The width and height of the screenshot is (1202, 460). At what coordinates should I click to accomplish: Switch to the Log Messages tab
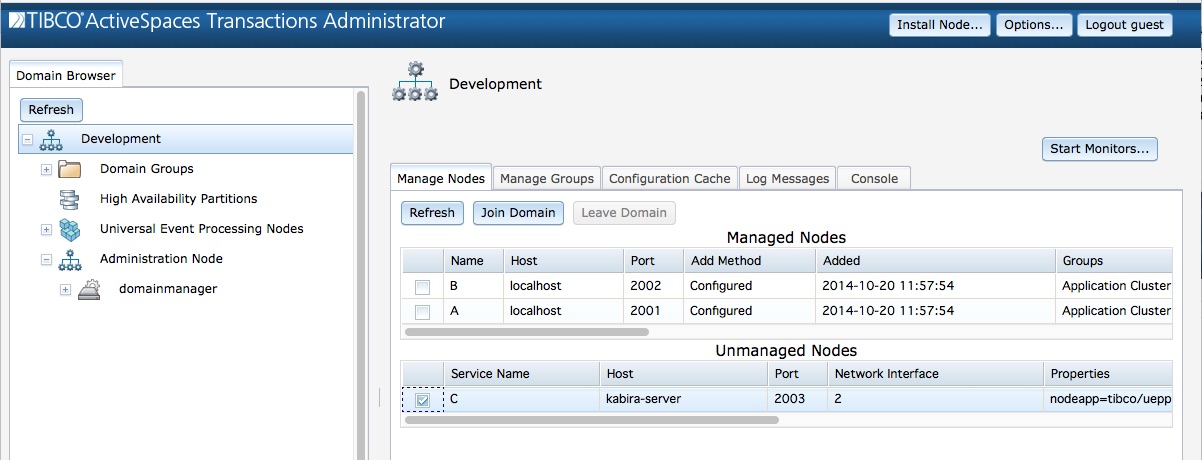pyautogui.click(x=787, y=178)
